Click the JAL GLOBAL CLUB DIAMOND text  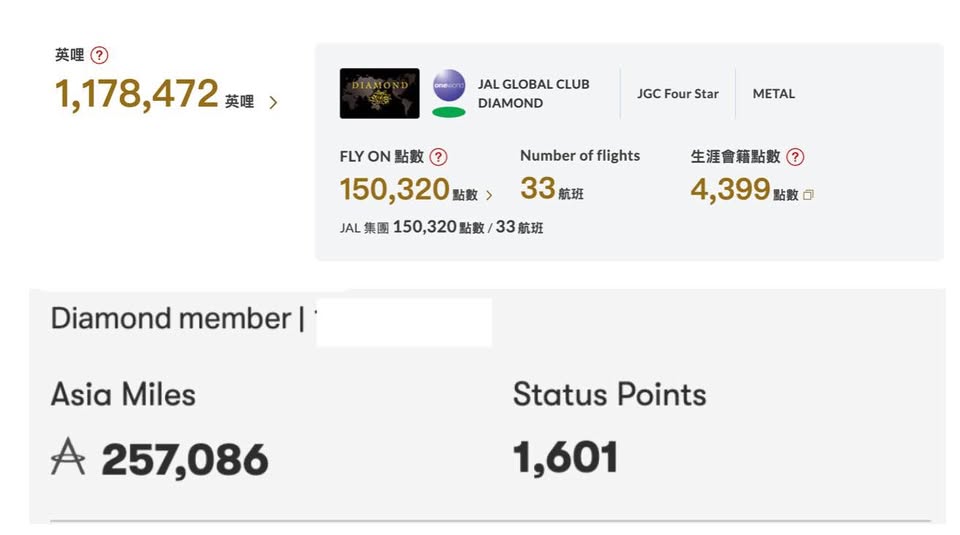[x=533, y=93]
